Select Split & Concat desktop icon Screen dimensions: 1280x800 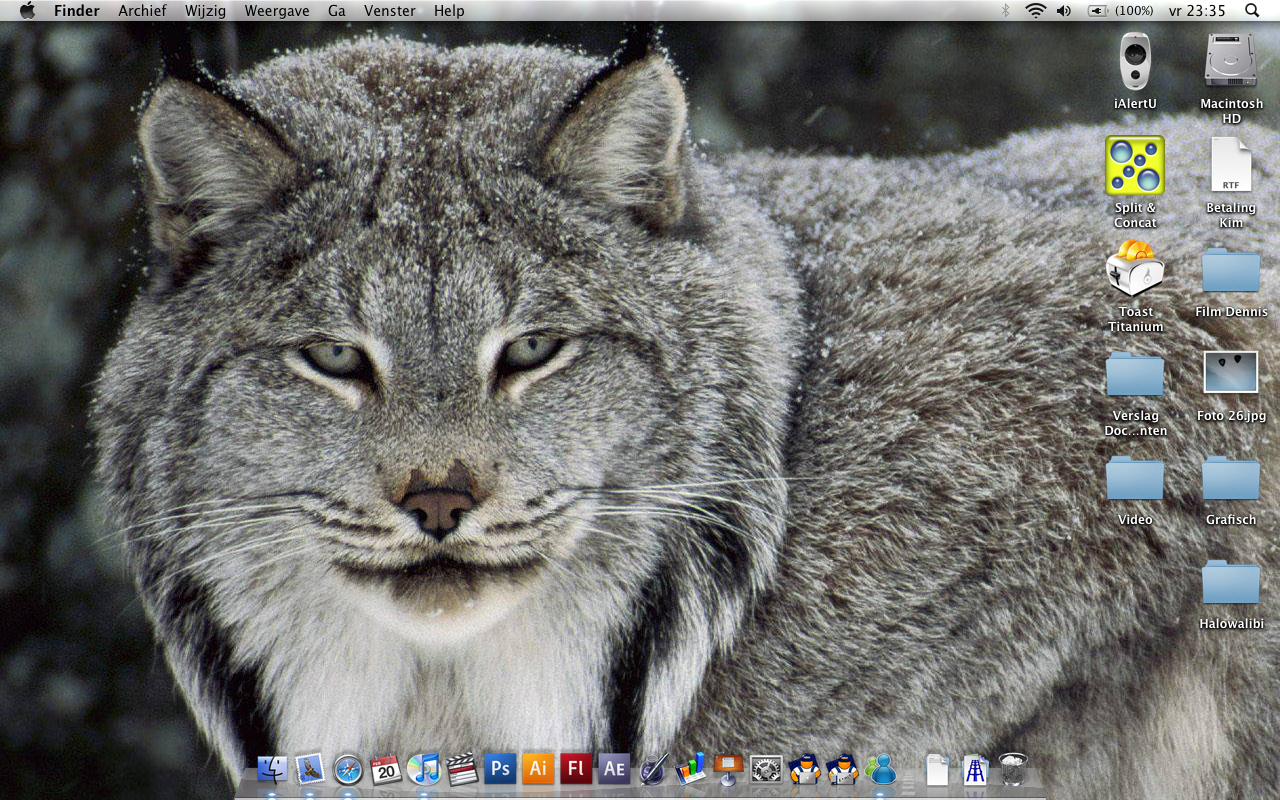(1135, 182)
